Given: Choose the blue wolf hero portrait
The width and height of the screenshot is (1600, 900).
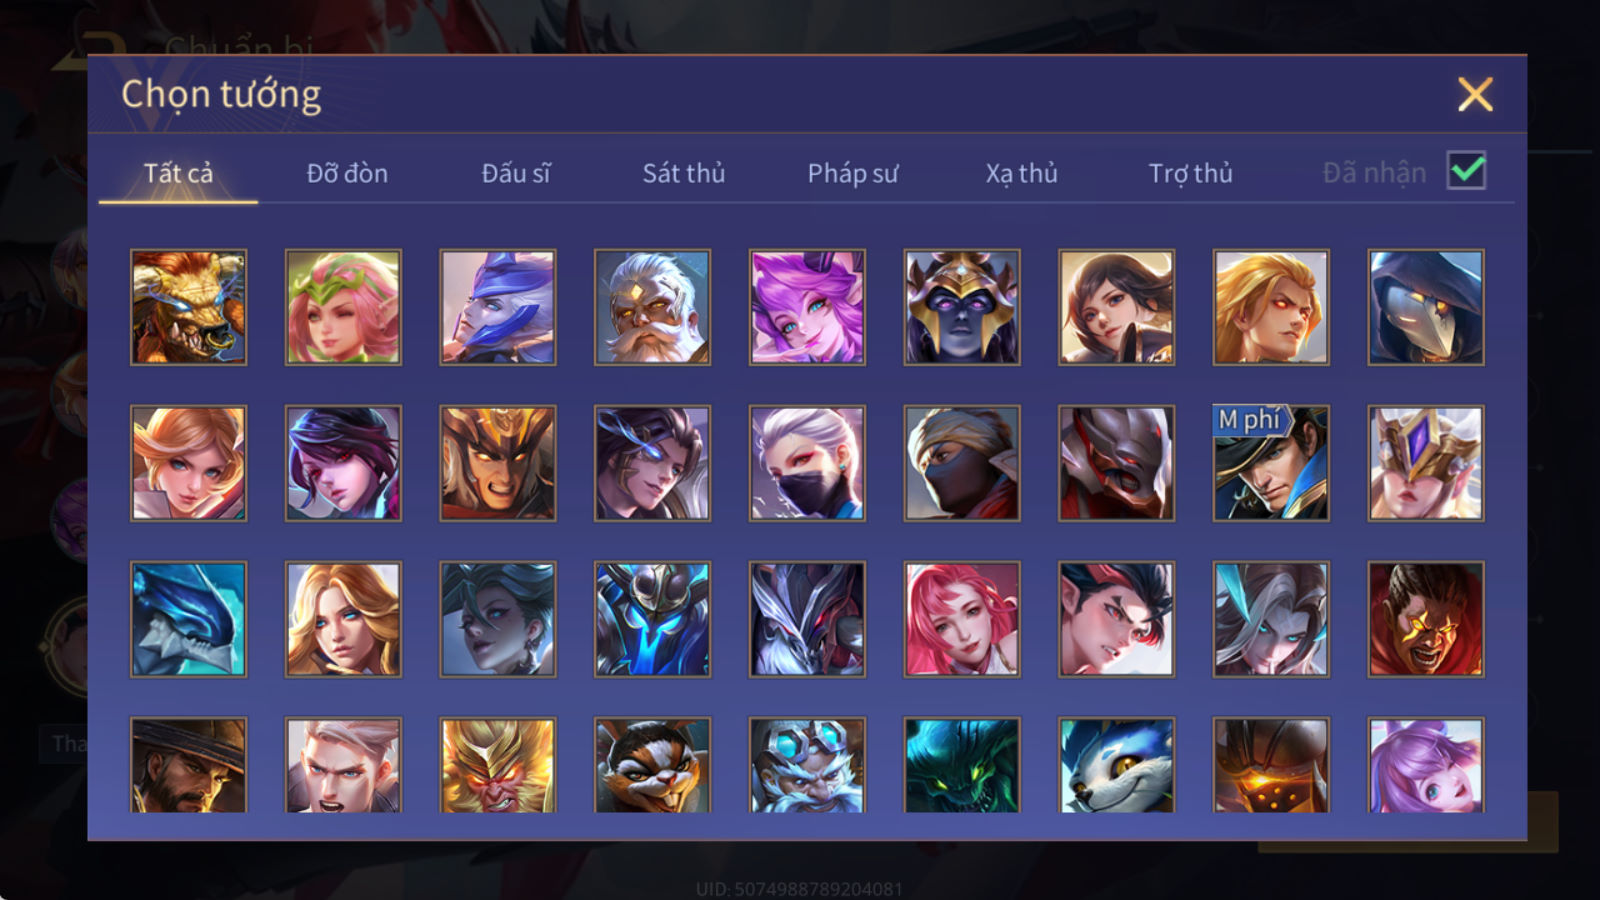Looking at the screenshot, I should [x=1117, y=765].
